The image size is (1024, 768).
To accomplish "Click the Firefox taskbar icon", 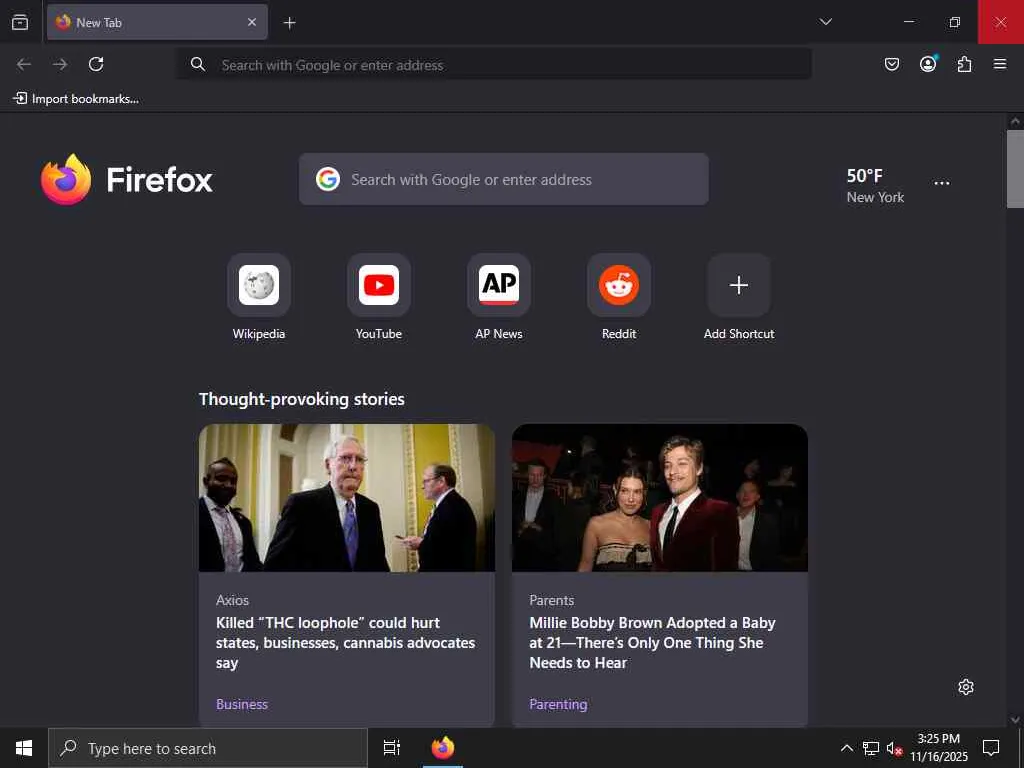I will click(443, 748).
